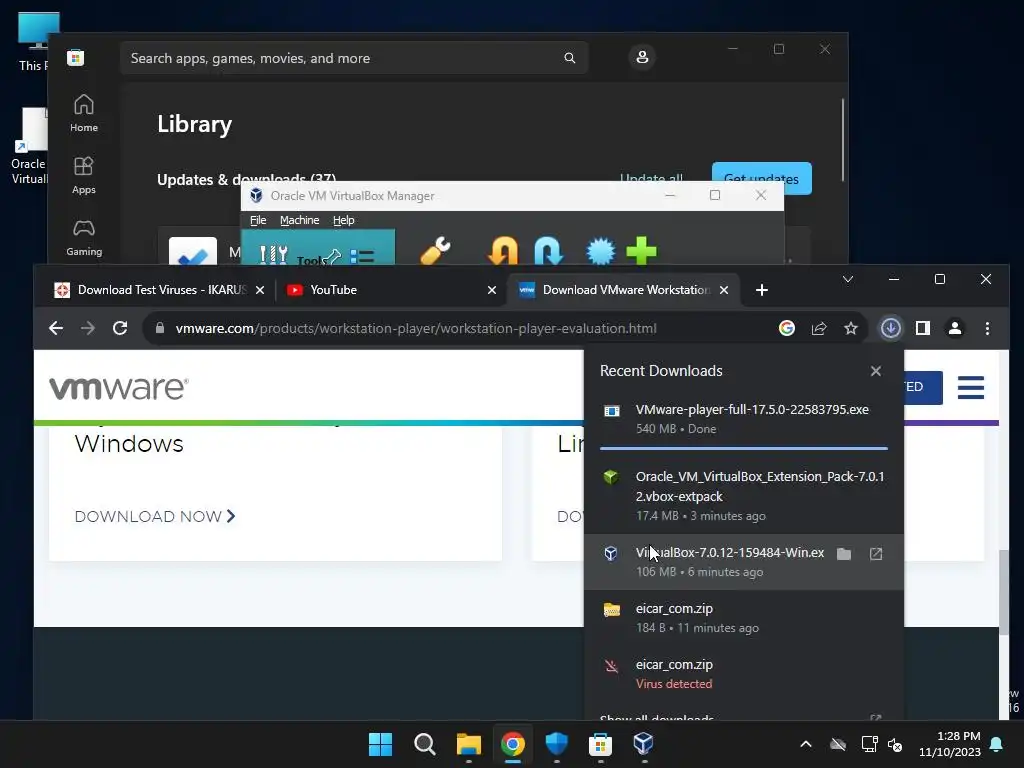
Task: Open File Explorer from taskbar
Action: point(469,744)
